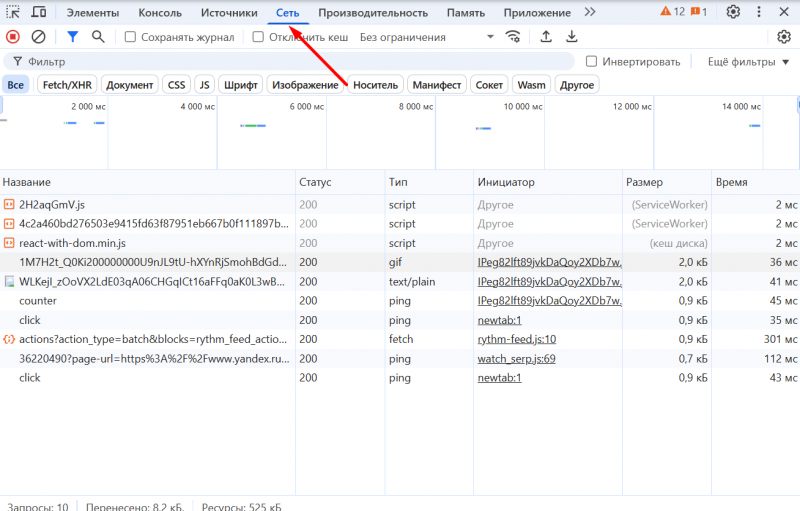
Task: Toggle the device toolbar icon
Action: coord(39,12)
